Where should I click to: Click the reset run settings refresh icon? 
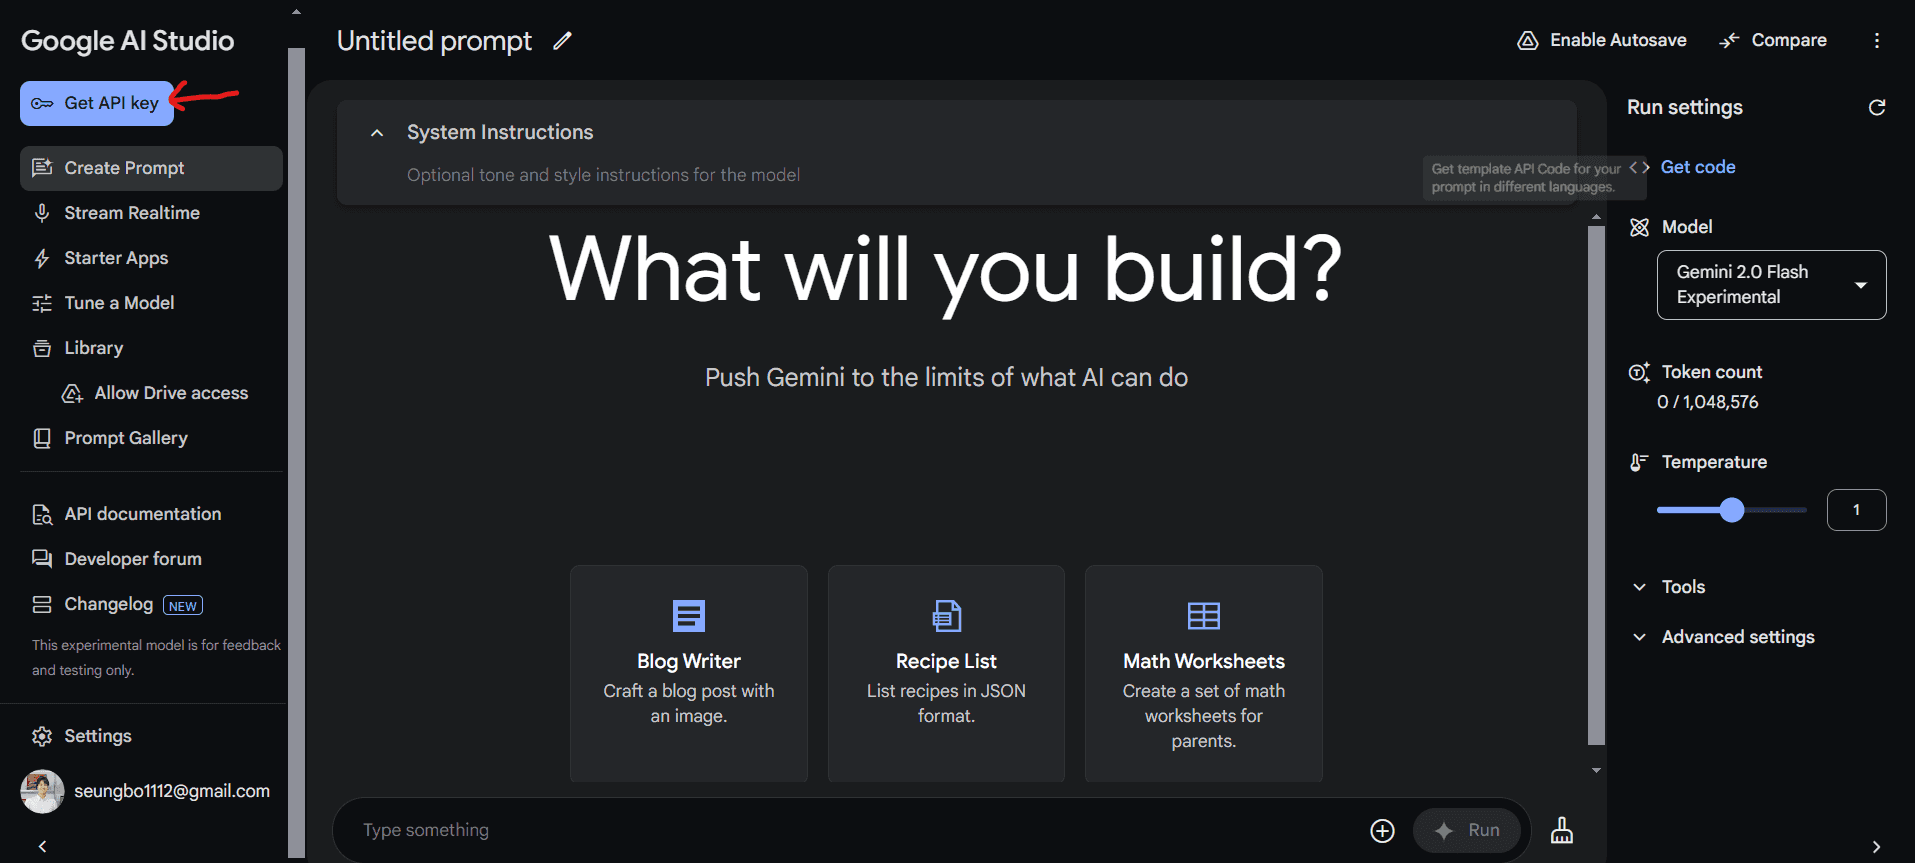[1876, 107]
